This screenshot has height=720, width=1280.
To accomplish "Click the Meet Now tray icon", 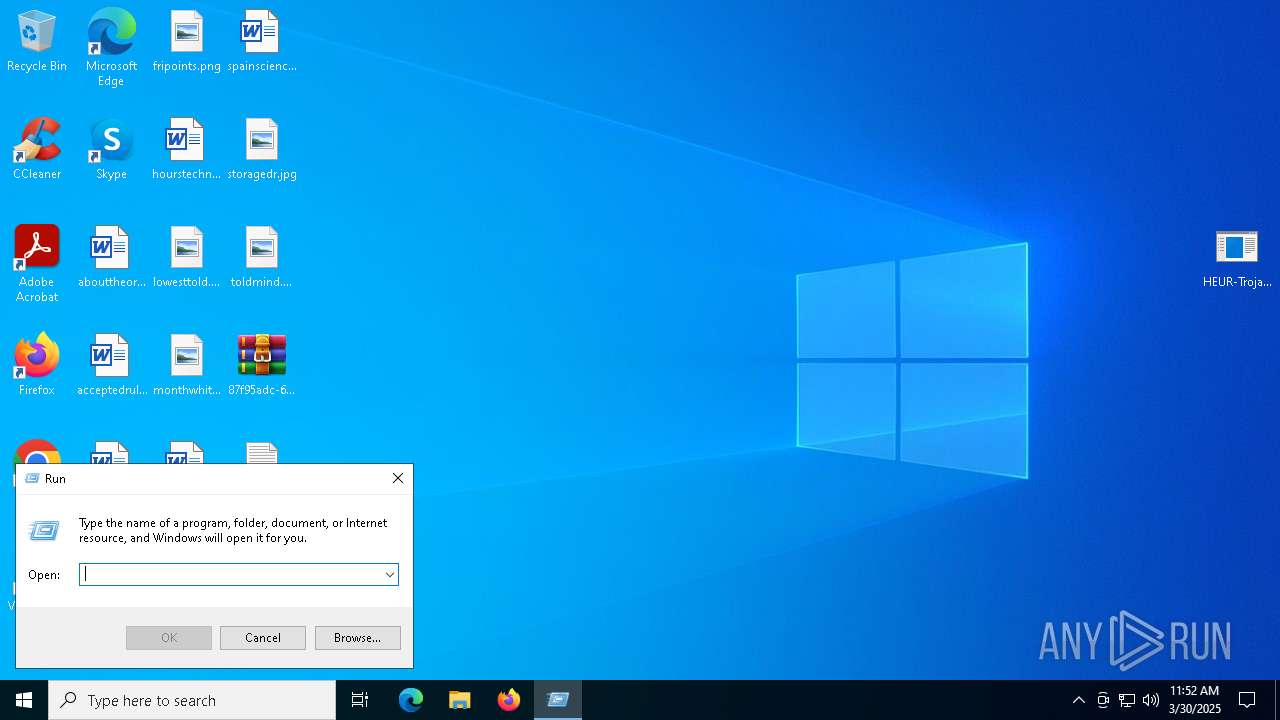I will point(1103,700).
